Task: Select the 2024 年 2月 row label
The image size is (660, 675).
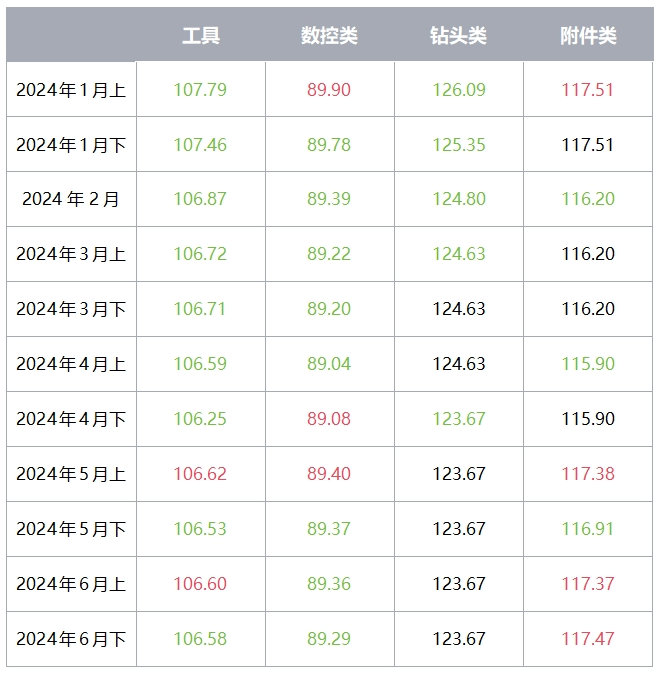Action: 71,199
